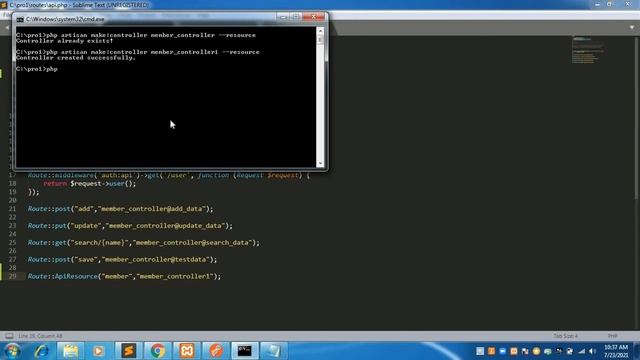
Task: Minimize the Sublime Text window
Action: (x=598, y=4)
